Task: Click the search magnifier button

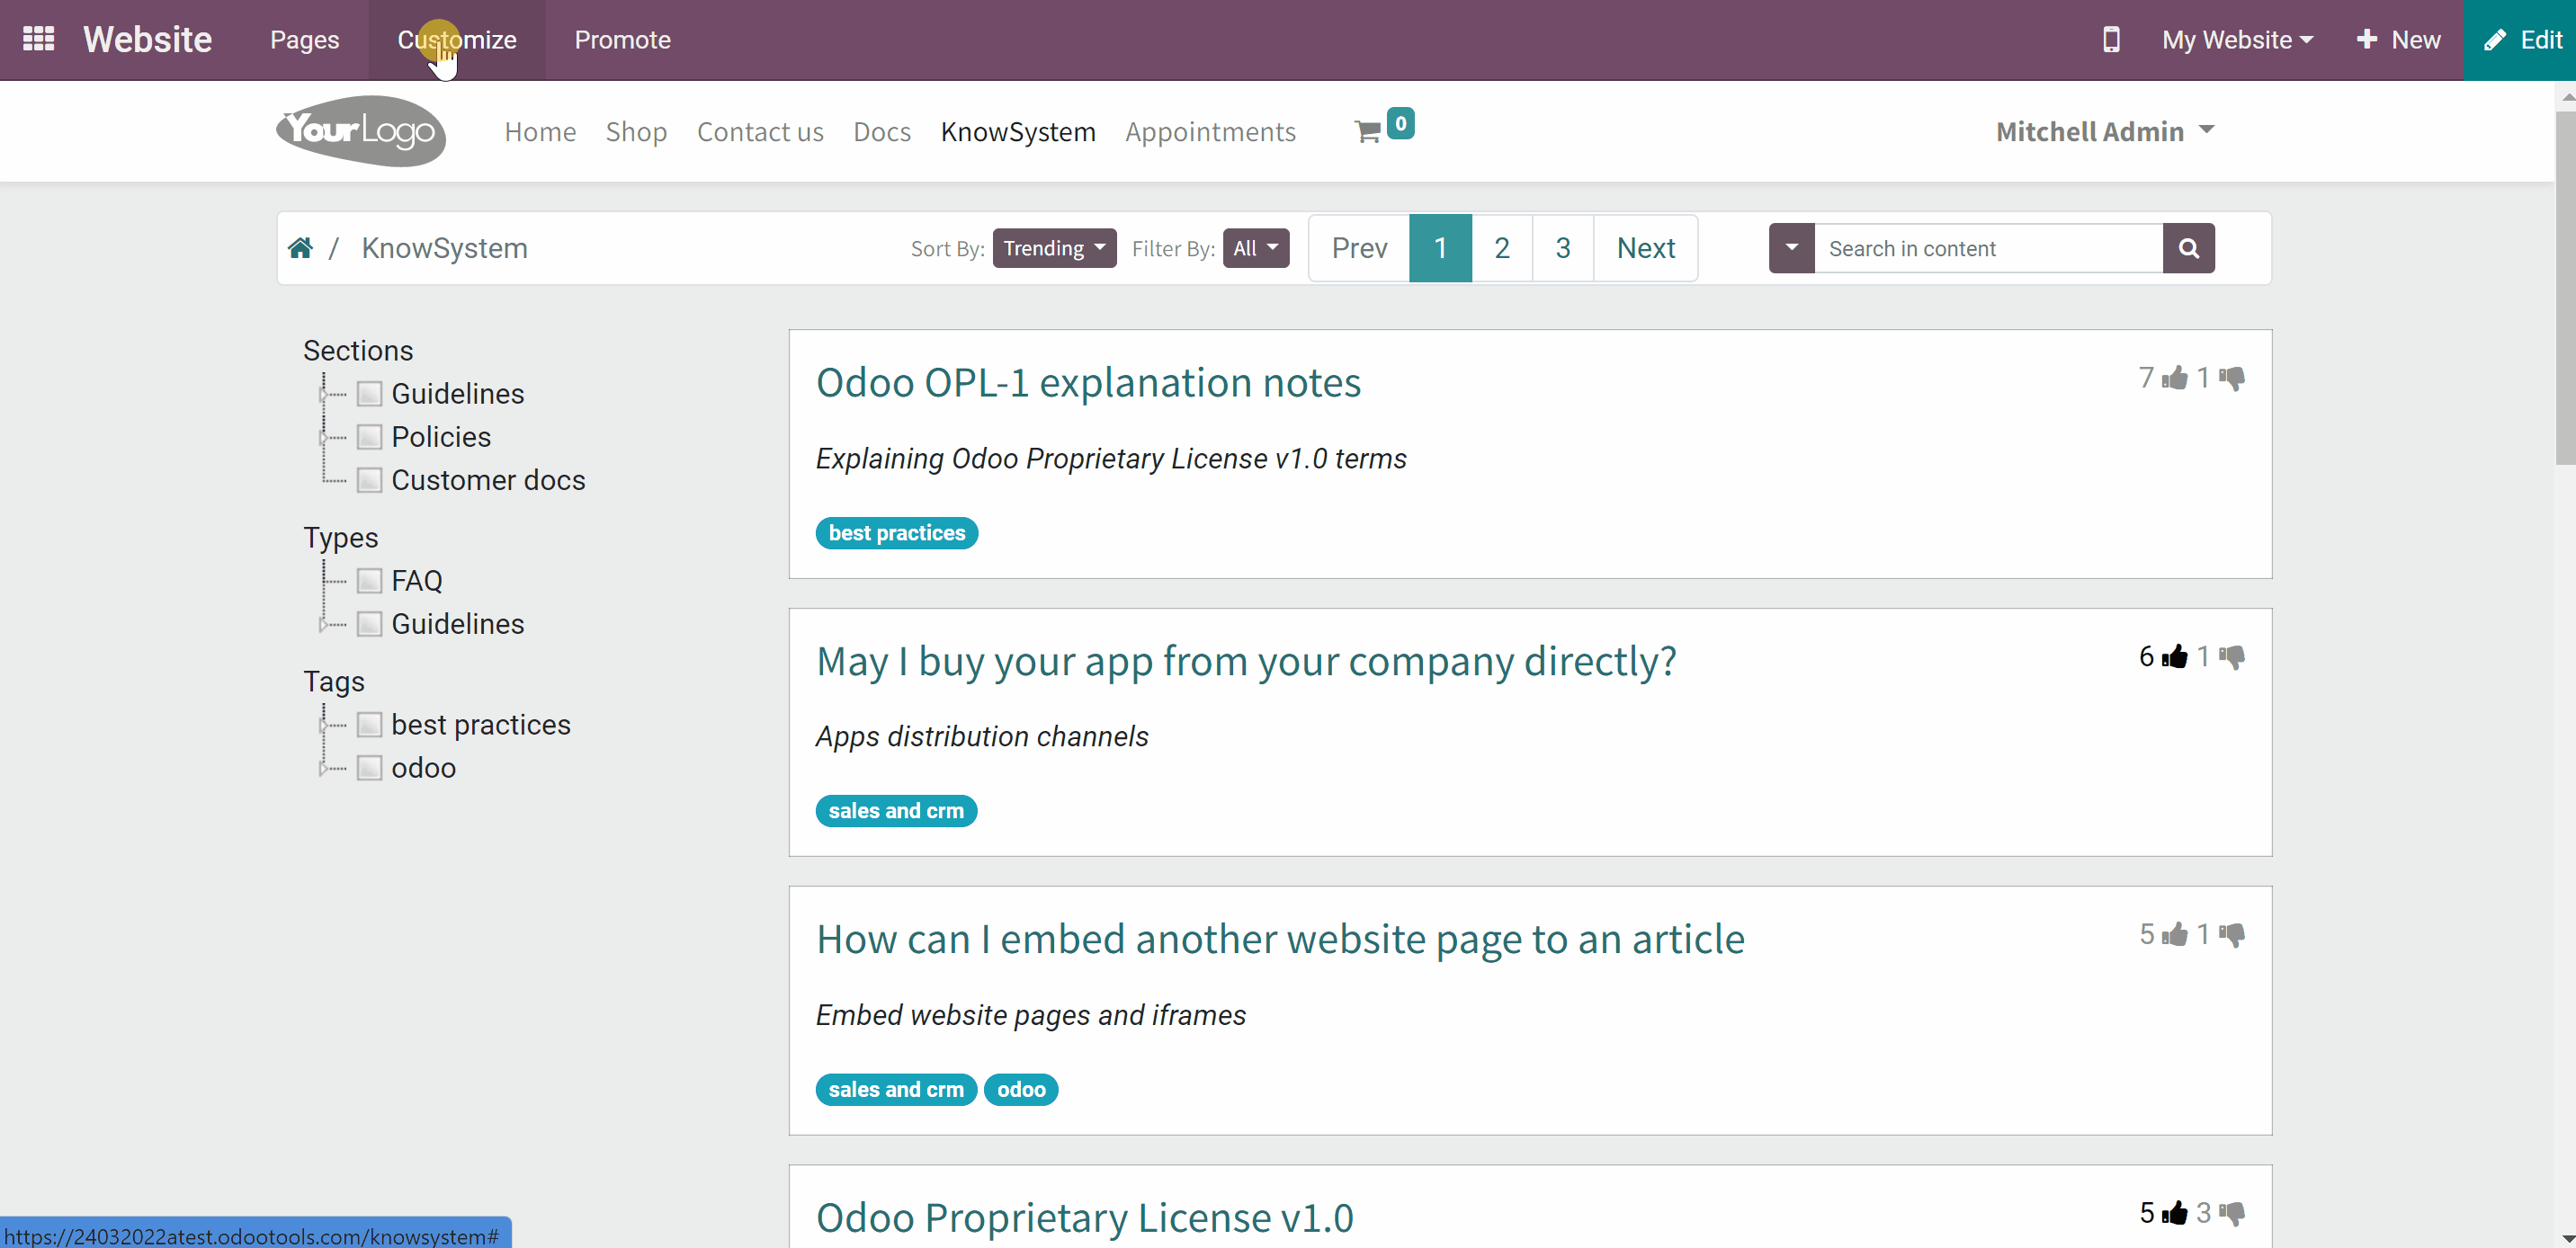Action: (2188, 248)
